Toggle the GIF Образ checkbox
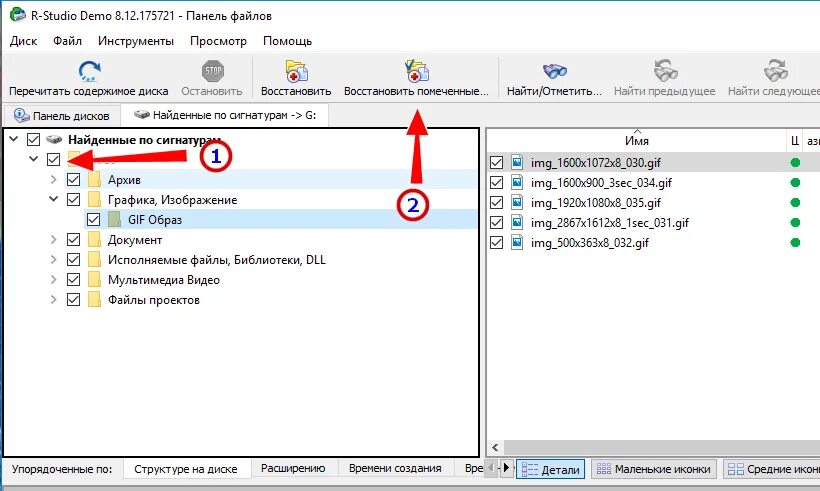 point(93,220)
